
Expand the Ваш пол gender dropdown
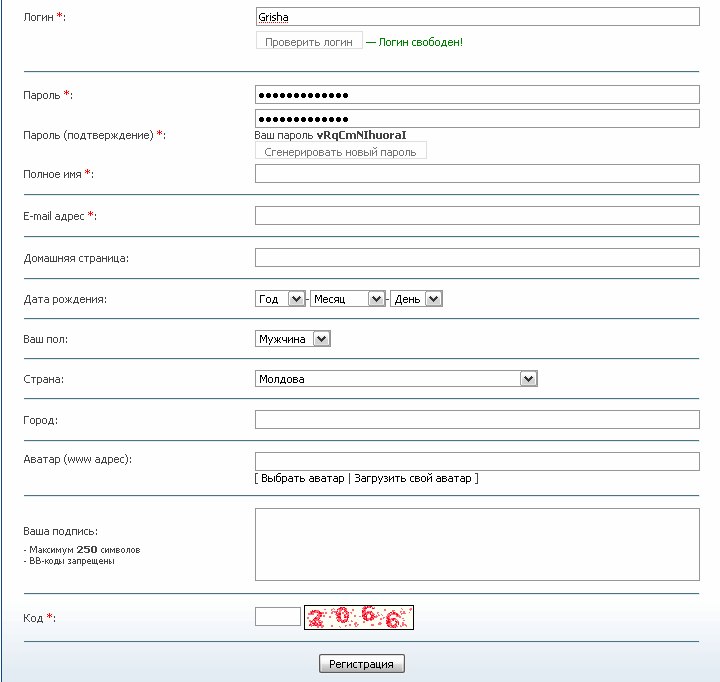coord(293,339)
